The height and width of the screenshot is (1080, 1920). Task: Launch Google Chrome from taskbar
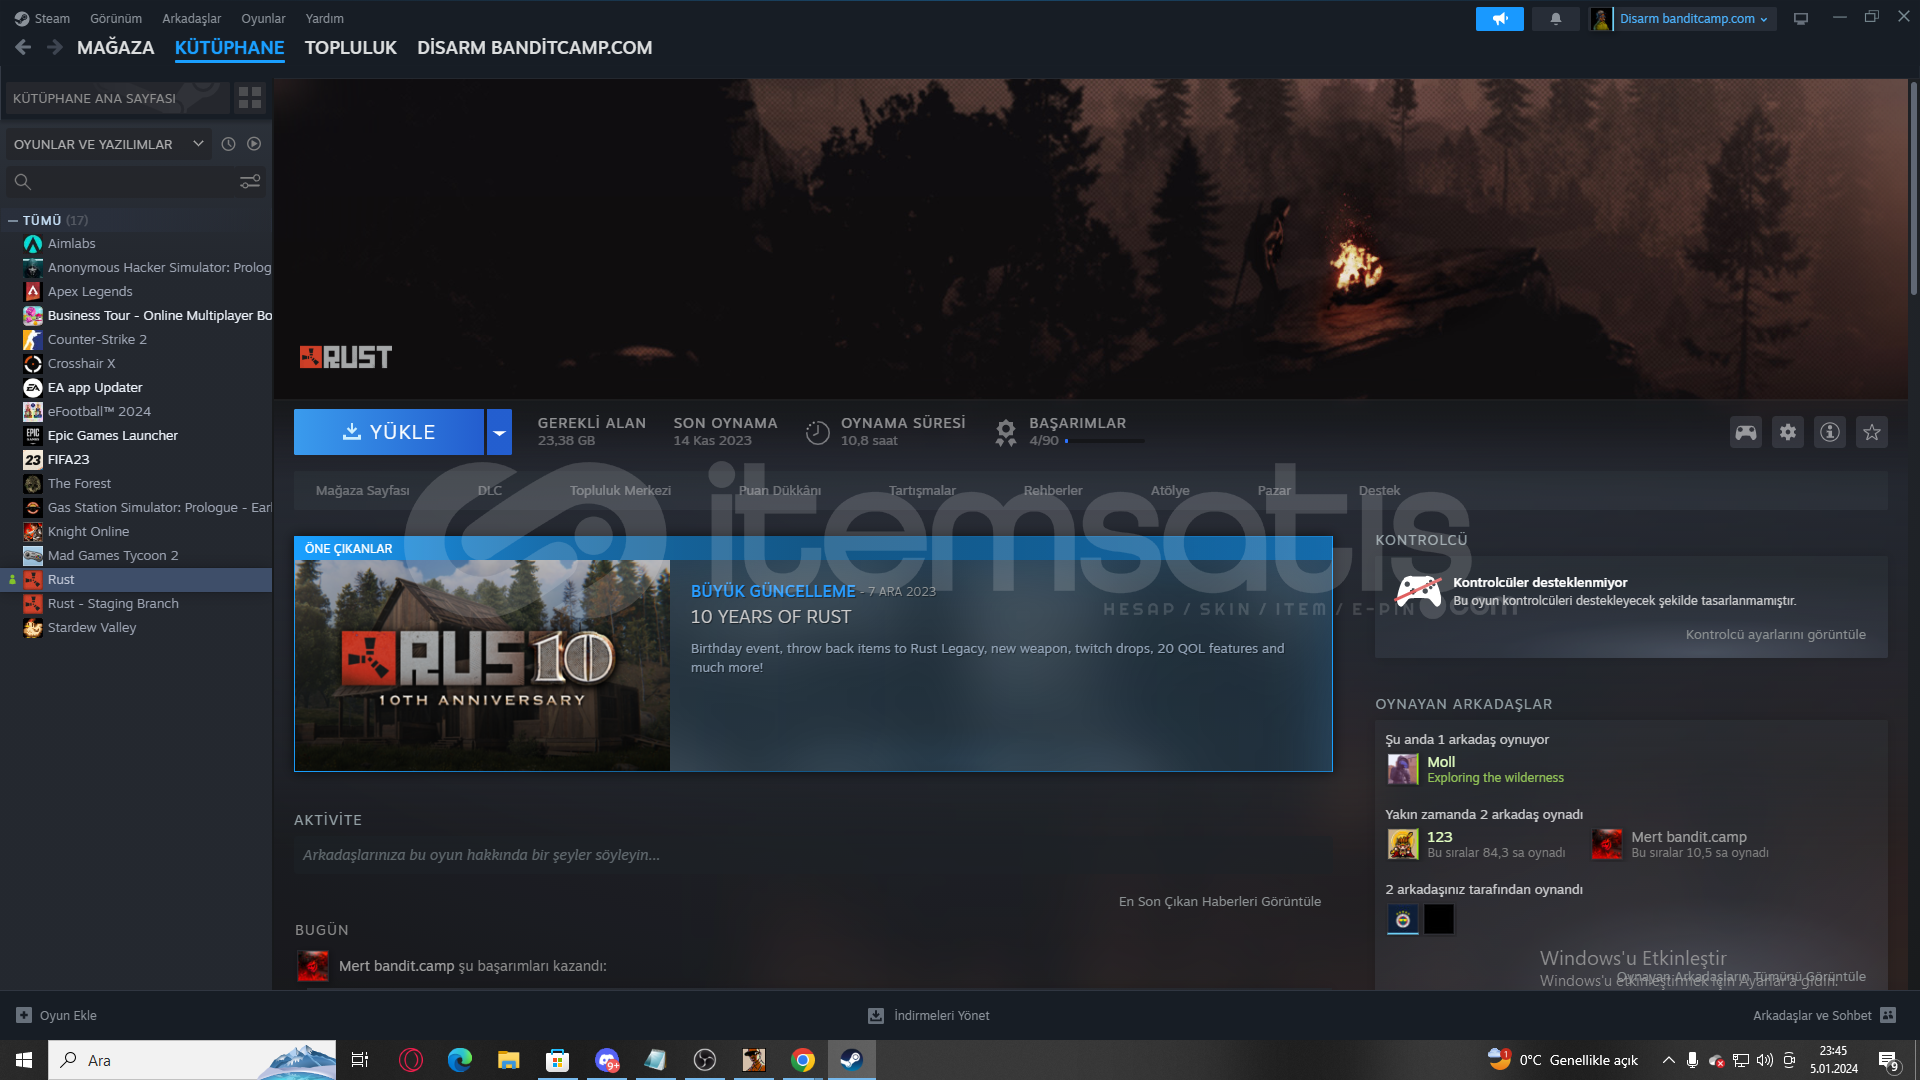(802, 1060)
